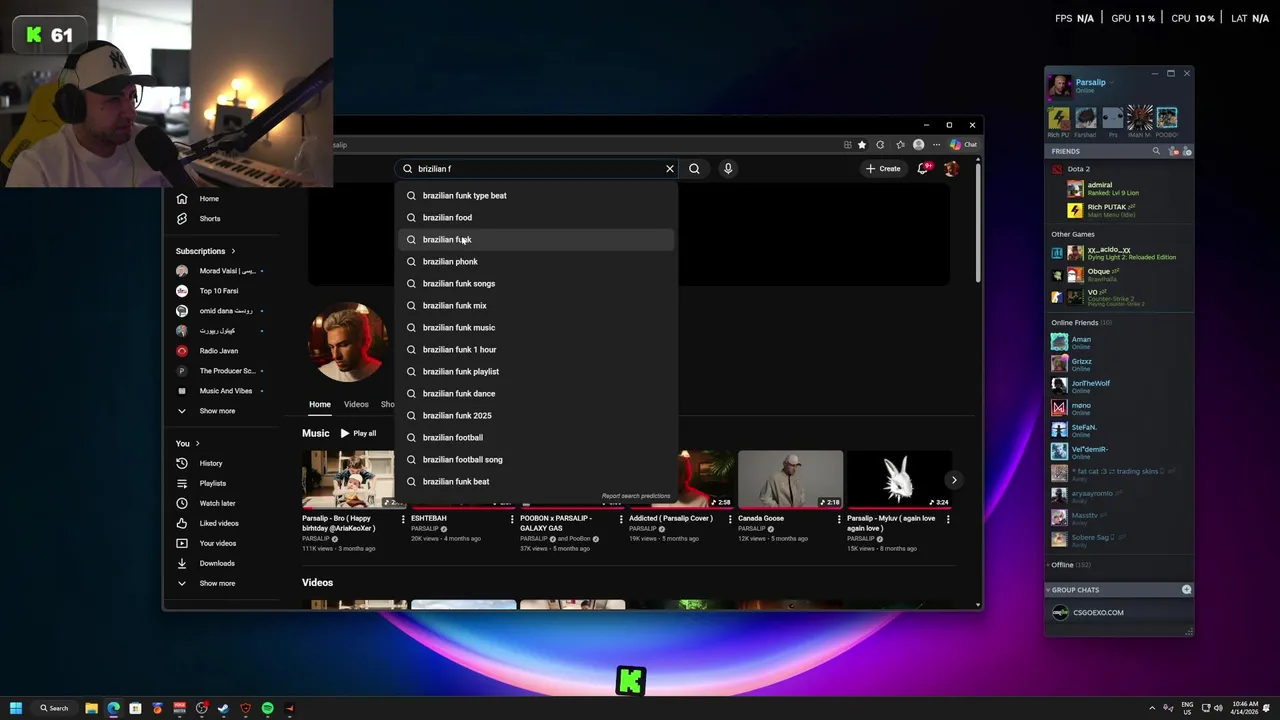Expand the You section chevron
Viewport: 1280px width, 720px height.
point(197,444)
